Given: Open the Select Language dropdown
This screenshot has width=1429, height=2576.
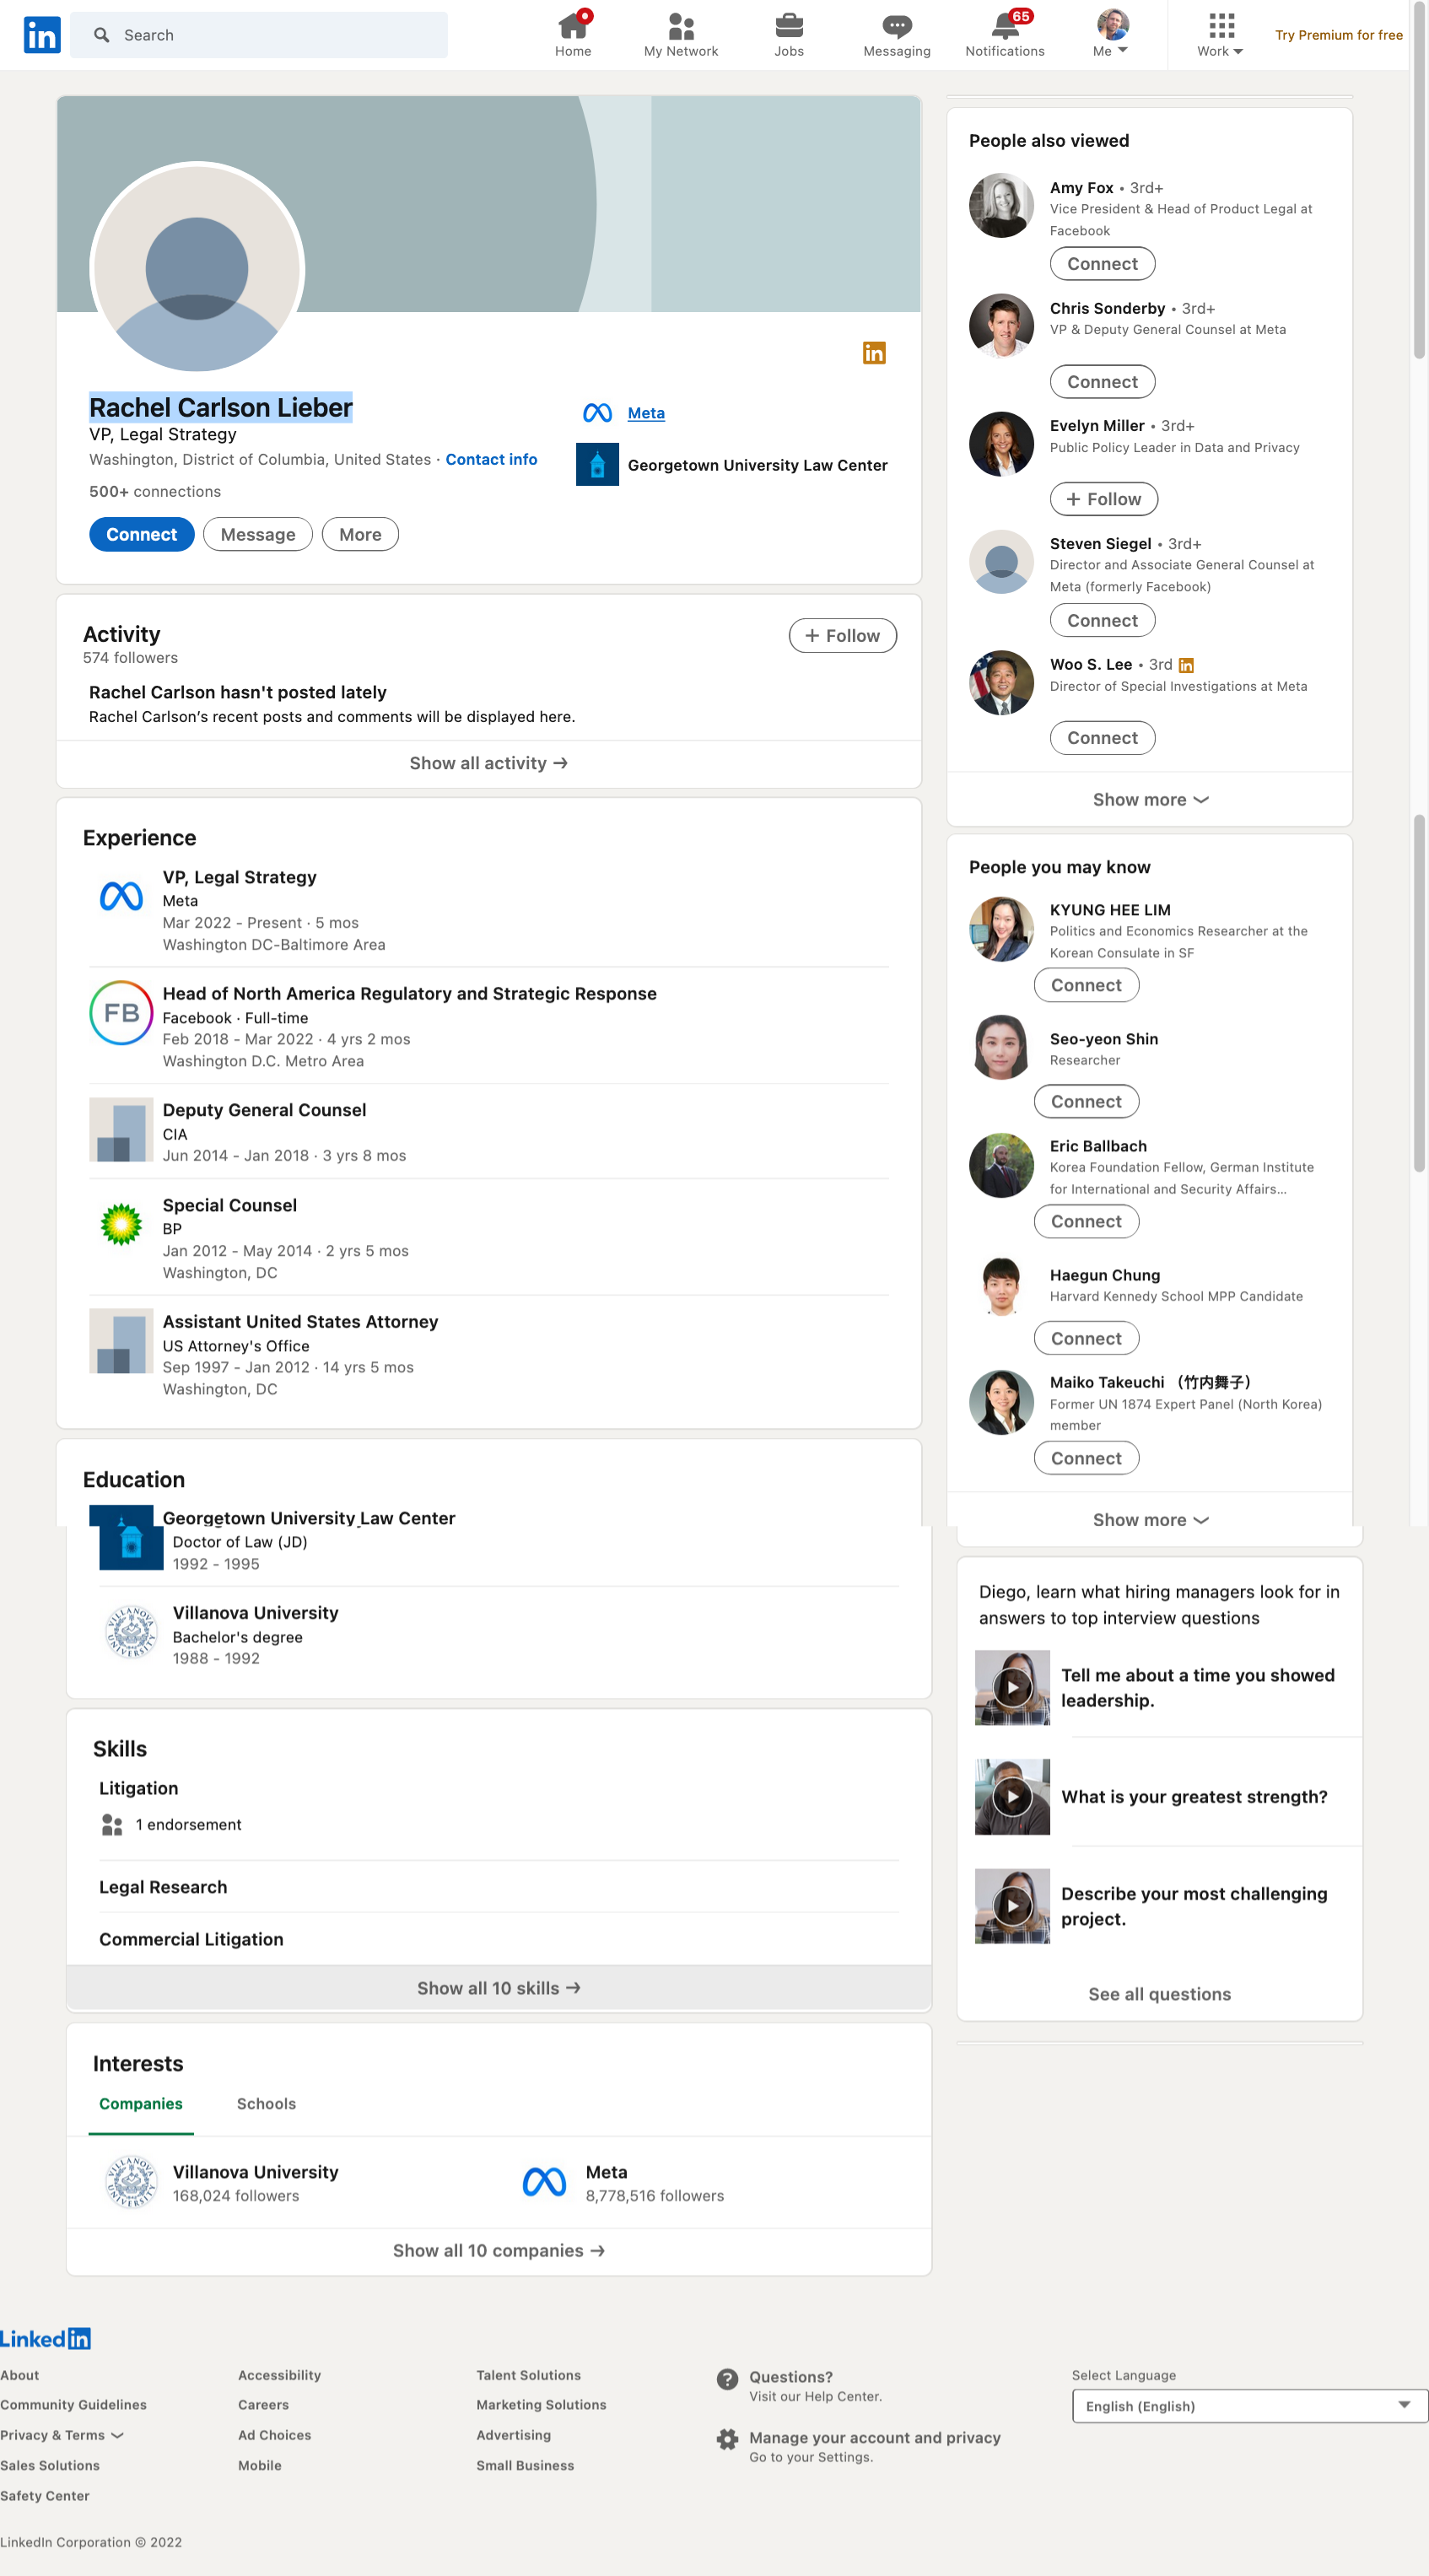Looking at the screenshot, I should click(1249, 2406).
